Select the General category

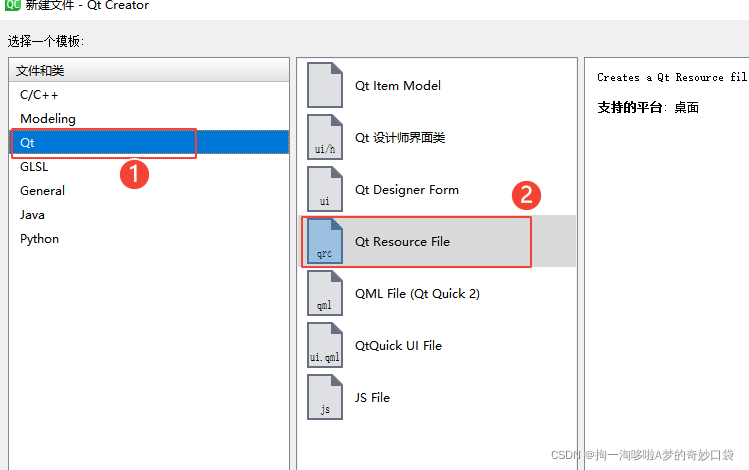click(x=149, y=191)
